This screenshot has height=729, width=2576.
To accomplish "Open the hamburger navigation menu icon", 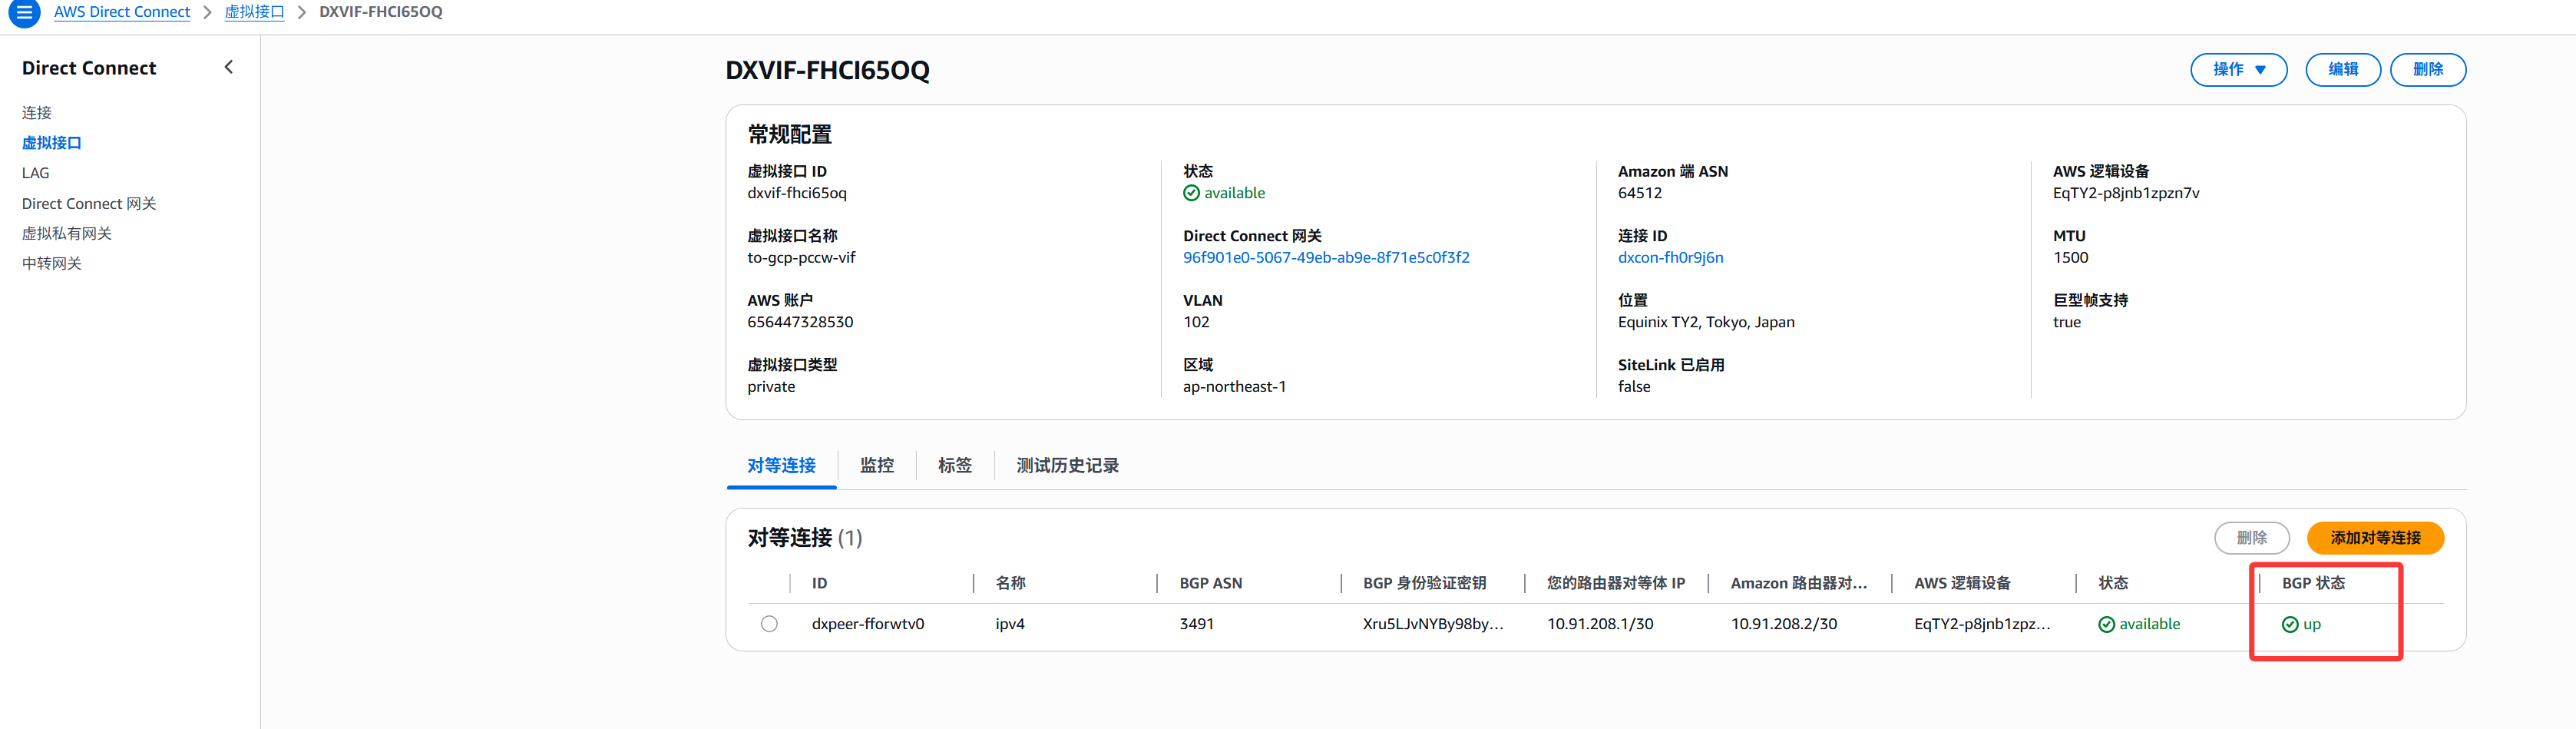I will pyautogui.click(x=23, y=12).
